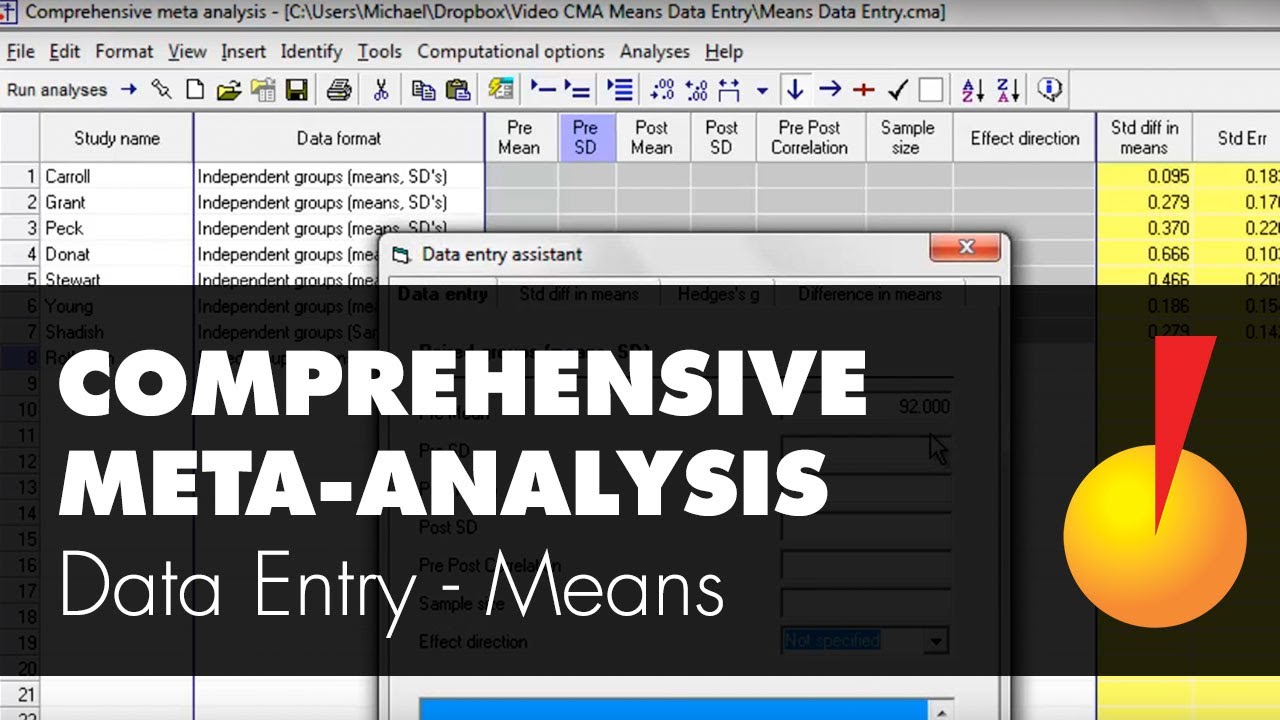Click the blue right arrow toolbar icon

pos(829,90)
